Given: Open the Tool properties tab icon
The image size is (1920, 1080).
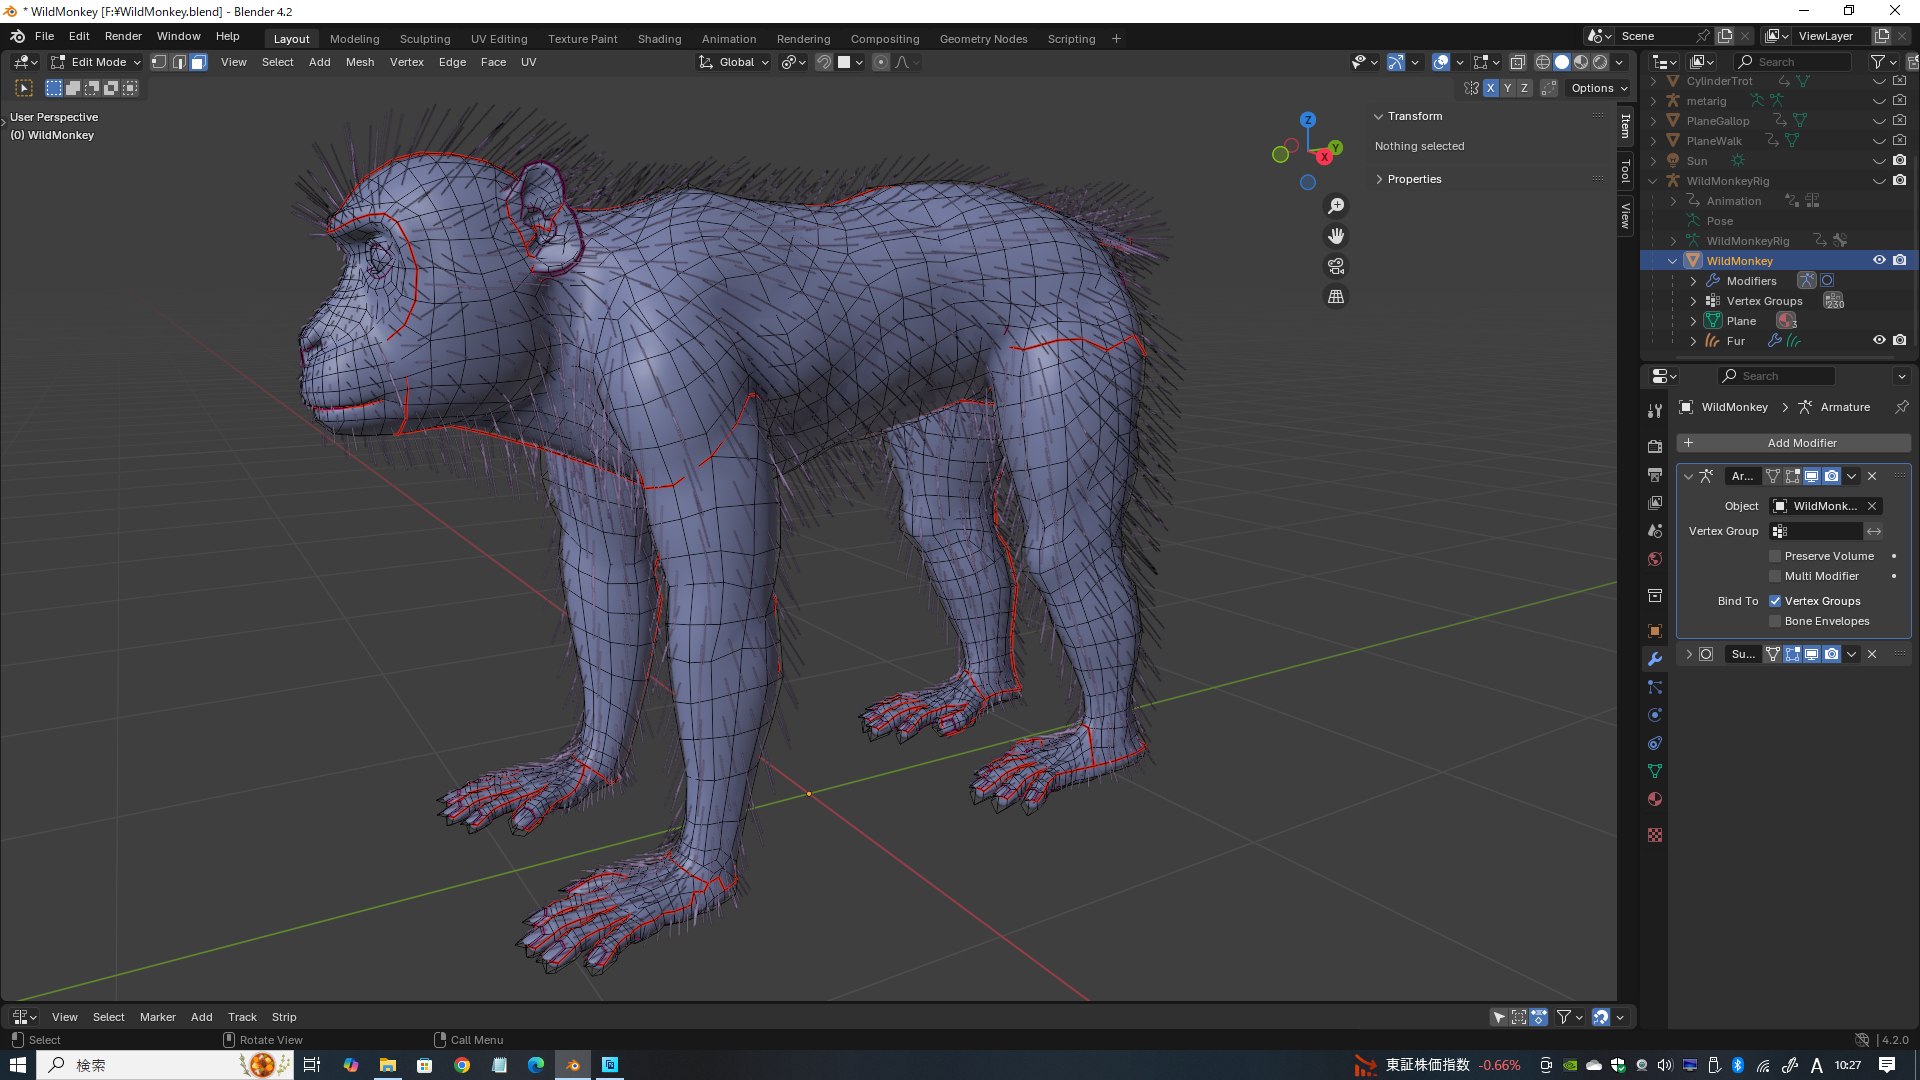Looking at the screenshot, I should [x=1655, y=410].
